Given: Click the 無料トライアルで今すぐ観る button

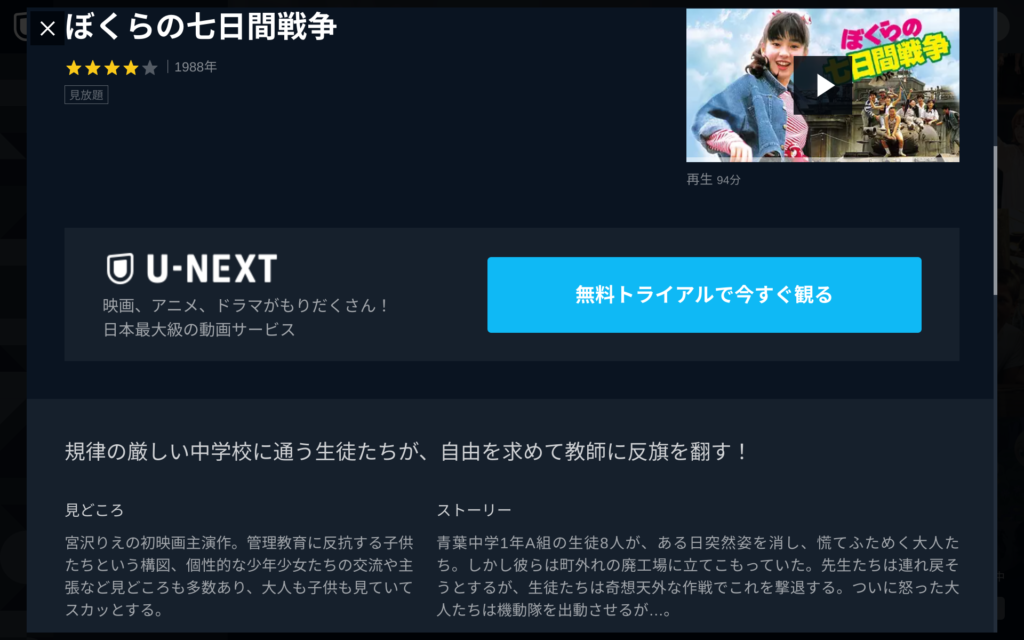Looking at the screenshot, I should point(704,295).
